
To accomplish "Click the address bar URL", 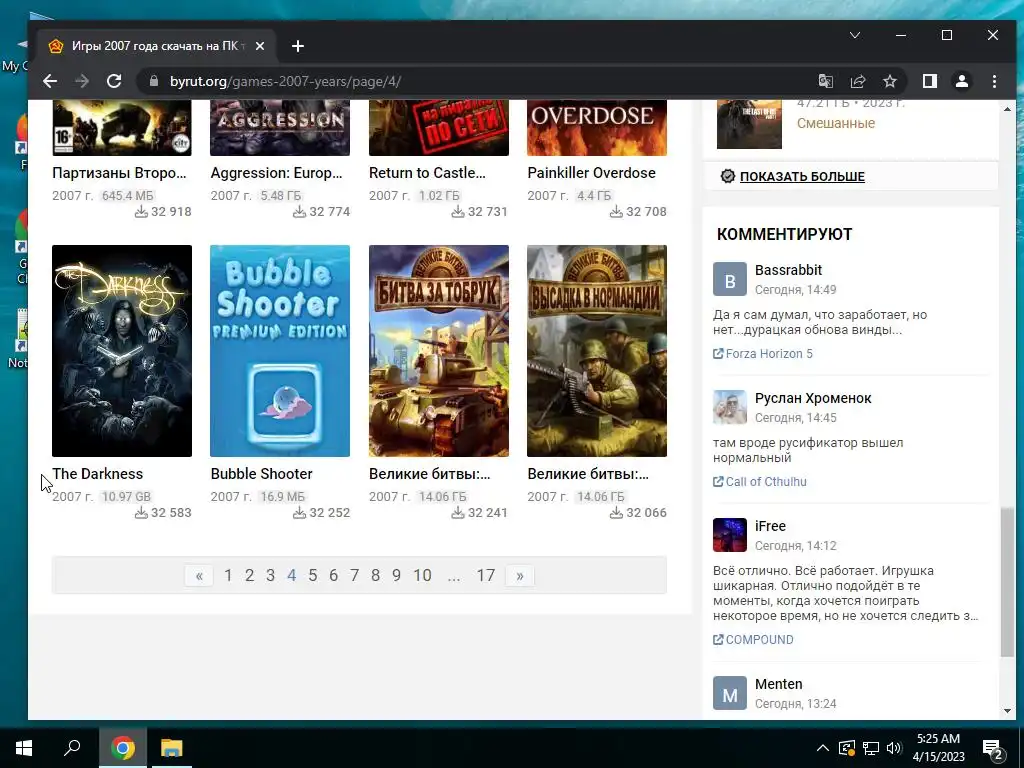I will pyautogui.click(x=285, y=82).
